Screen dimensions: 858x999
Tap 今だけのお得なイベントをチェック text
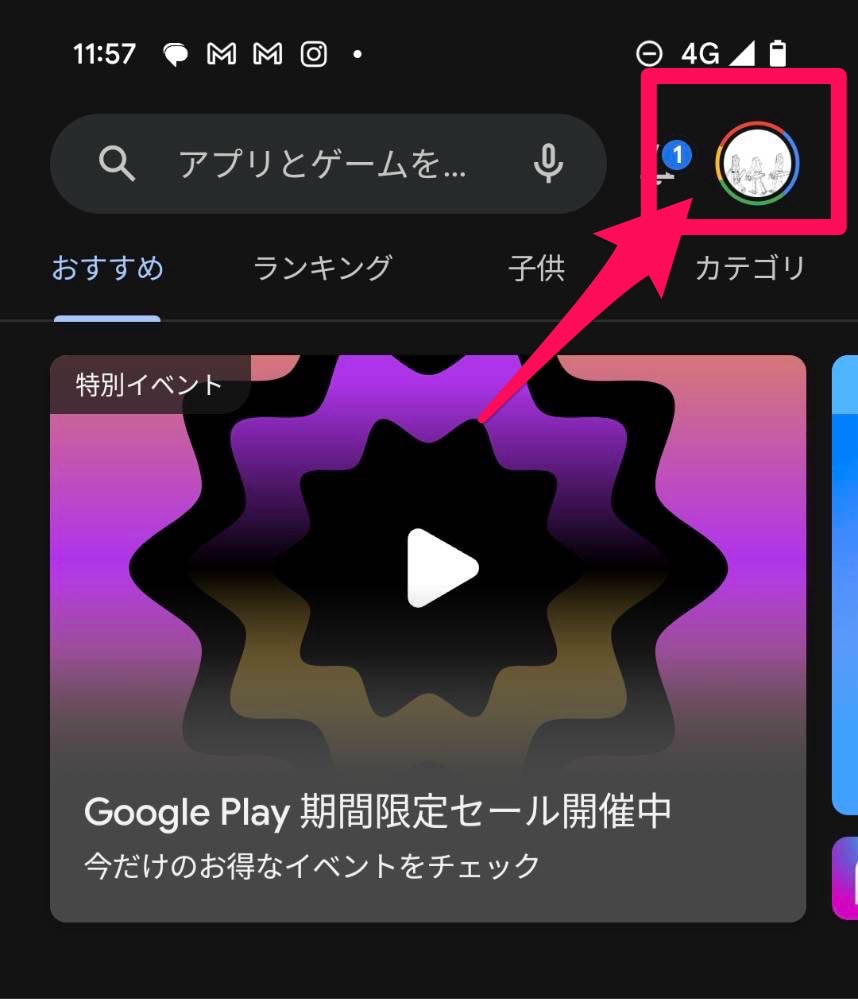312,866
